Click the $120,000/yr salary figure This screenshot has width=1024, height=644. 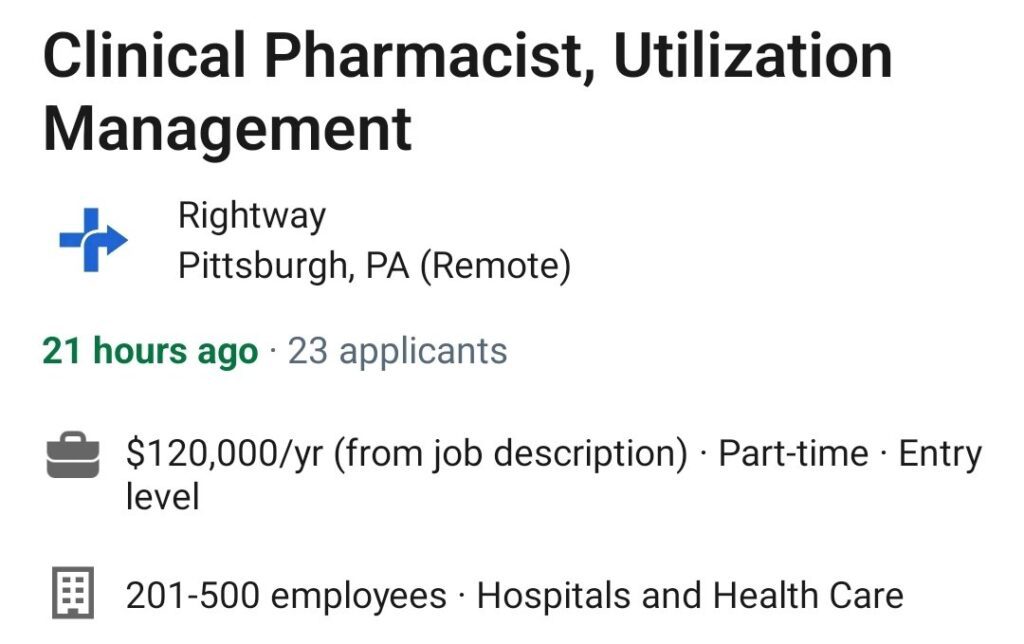pos(225,453)
